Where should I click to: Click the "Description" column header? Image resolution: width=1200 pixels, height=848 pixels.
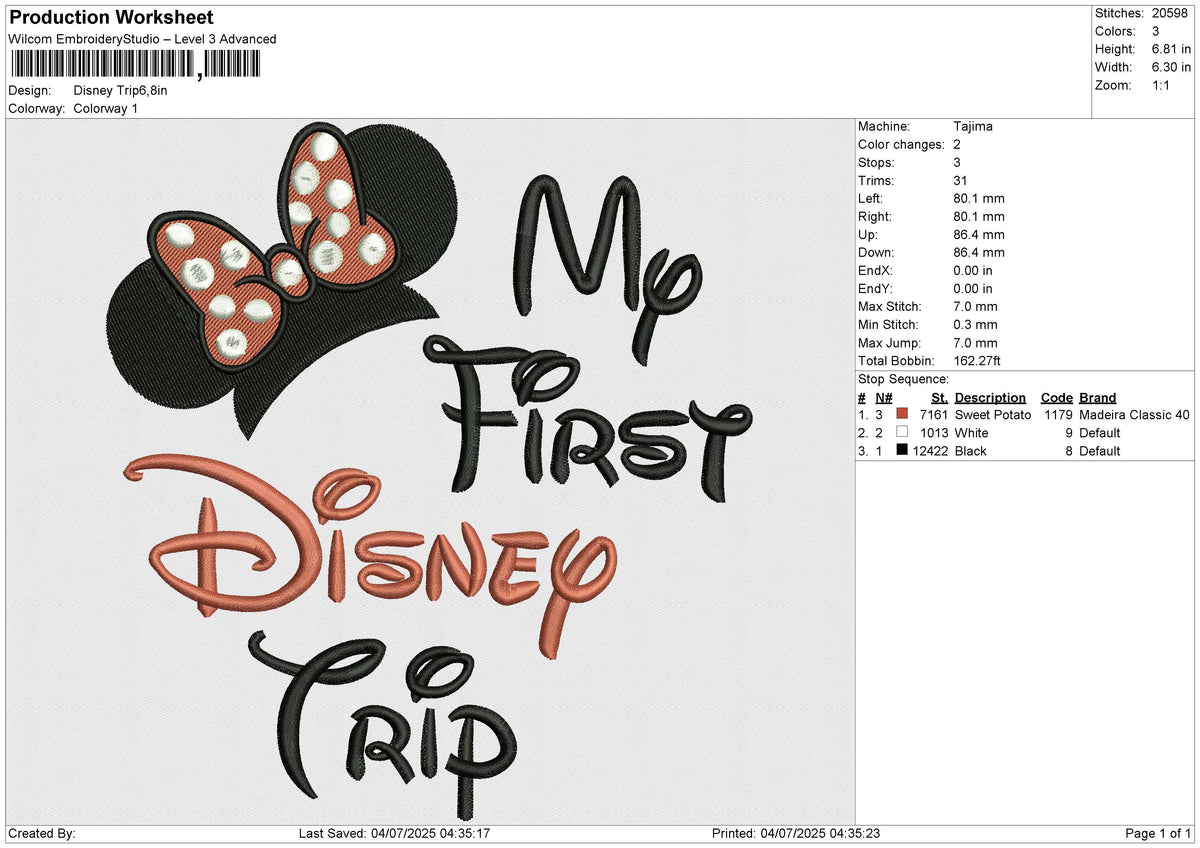(990, 397)
